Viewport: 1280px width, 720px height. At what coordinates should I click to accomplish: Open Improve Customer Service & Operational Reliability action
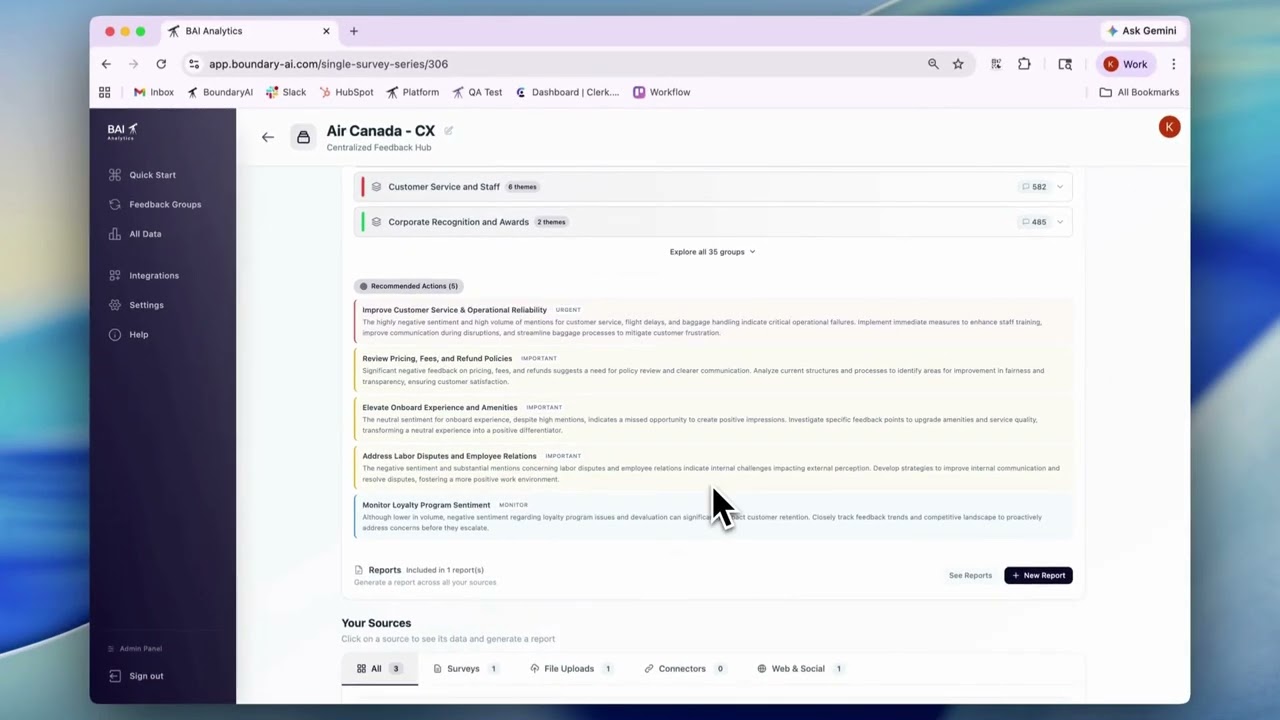point(713,321)
